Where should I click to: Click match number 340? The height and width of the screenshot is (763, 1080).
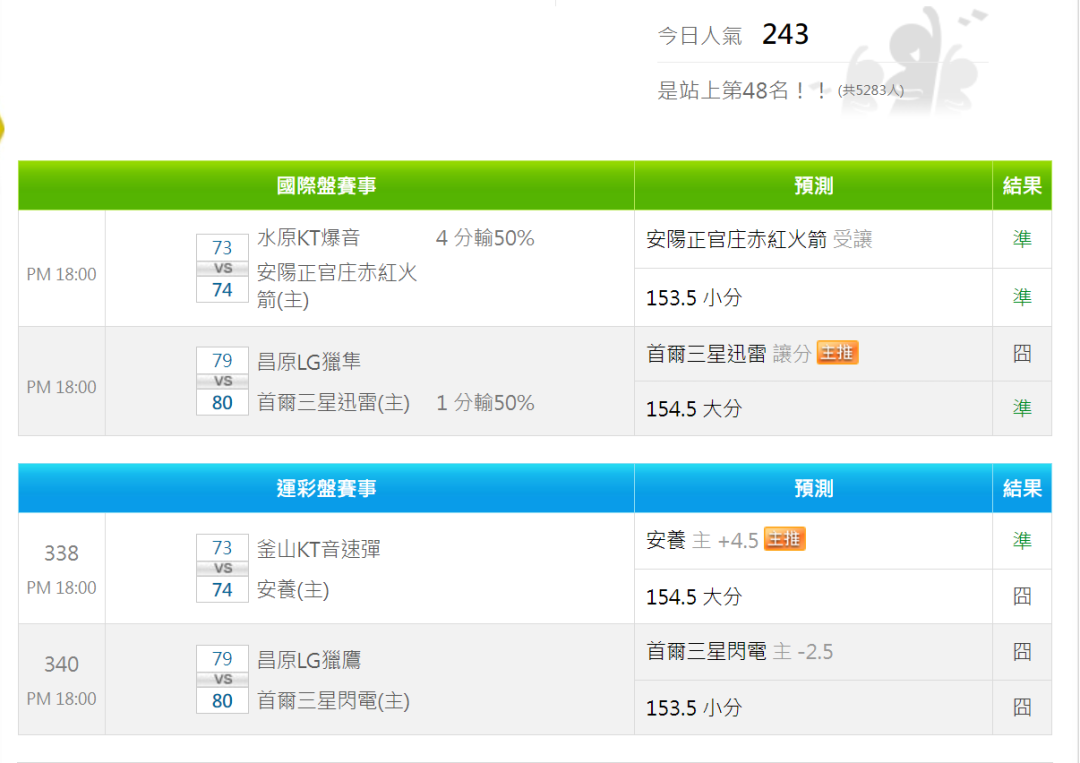pyautogui.click(x=61, y=664)
